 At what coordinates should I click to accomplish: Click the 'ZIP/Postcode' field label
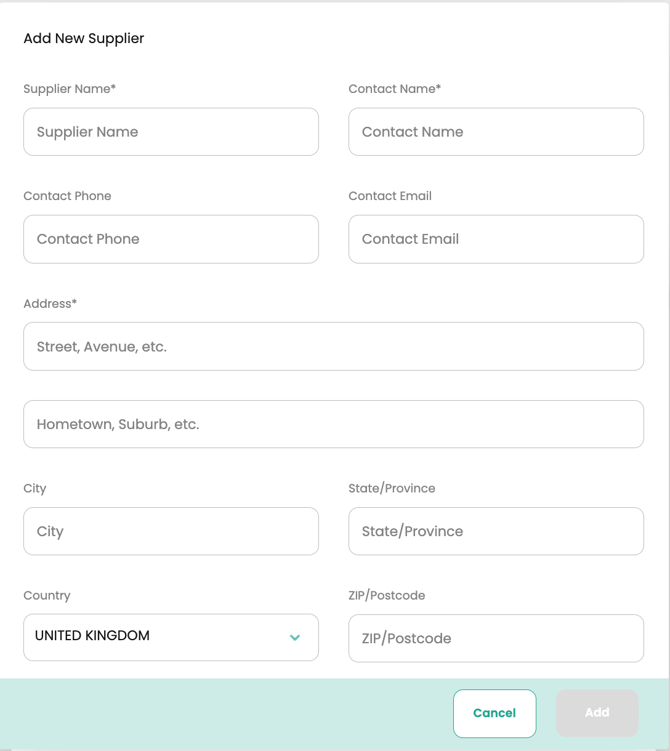coord(387,595)
